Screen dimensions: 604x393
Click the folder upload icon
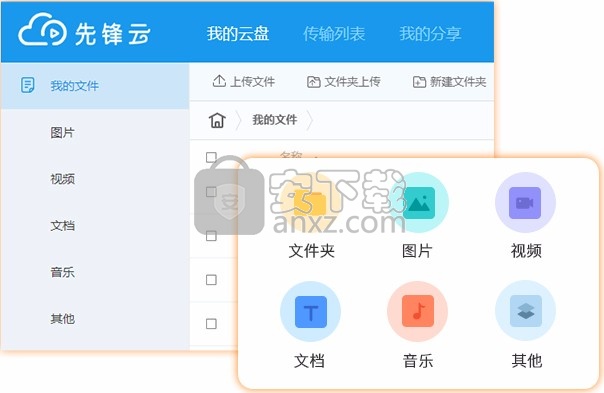coord(314,82)
